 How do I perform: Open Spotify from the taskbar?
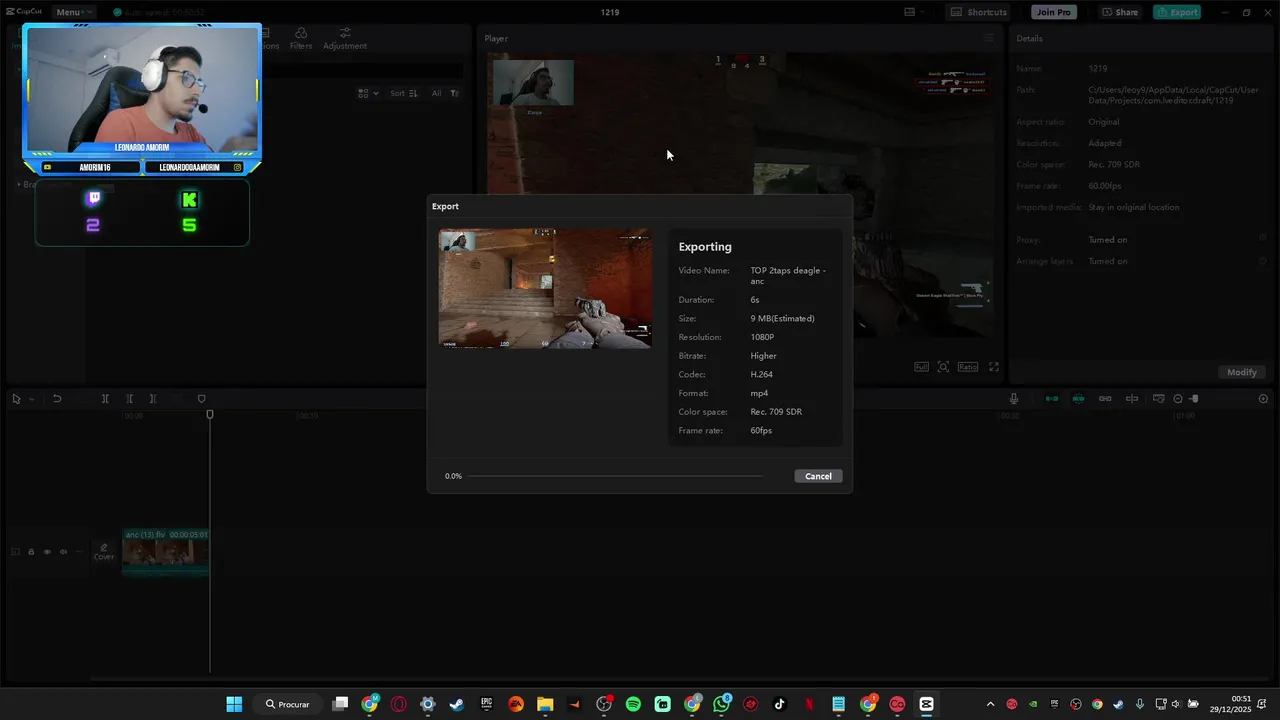click(633, 704)
